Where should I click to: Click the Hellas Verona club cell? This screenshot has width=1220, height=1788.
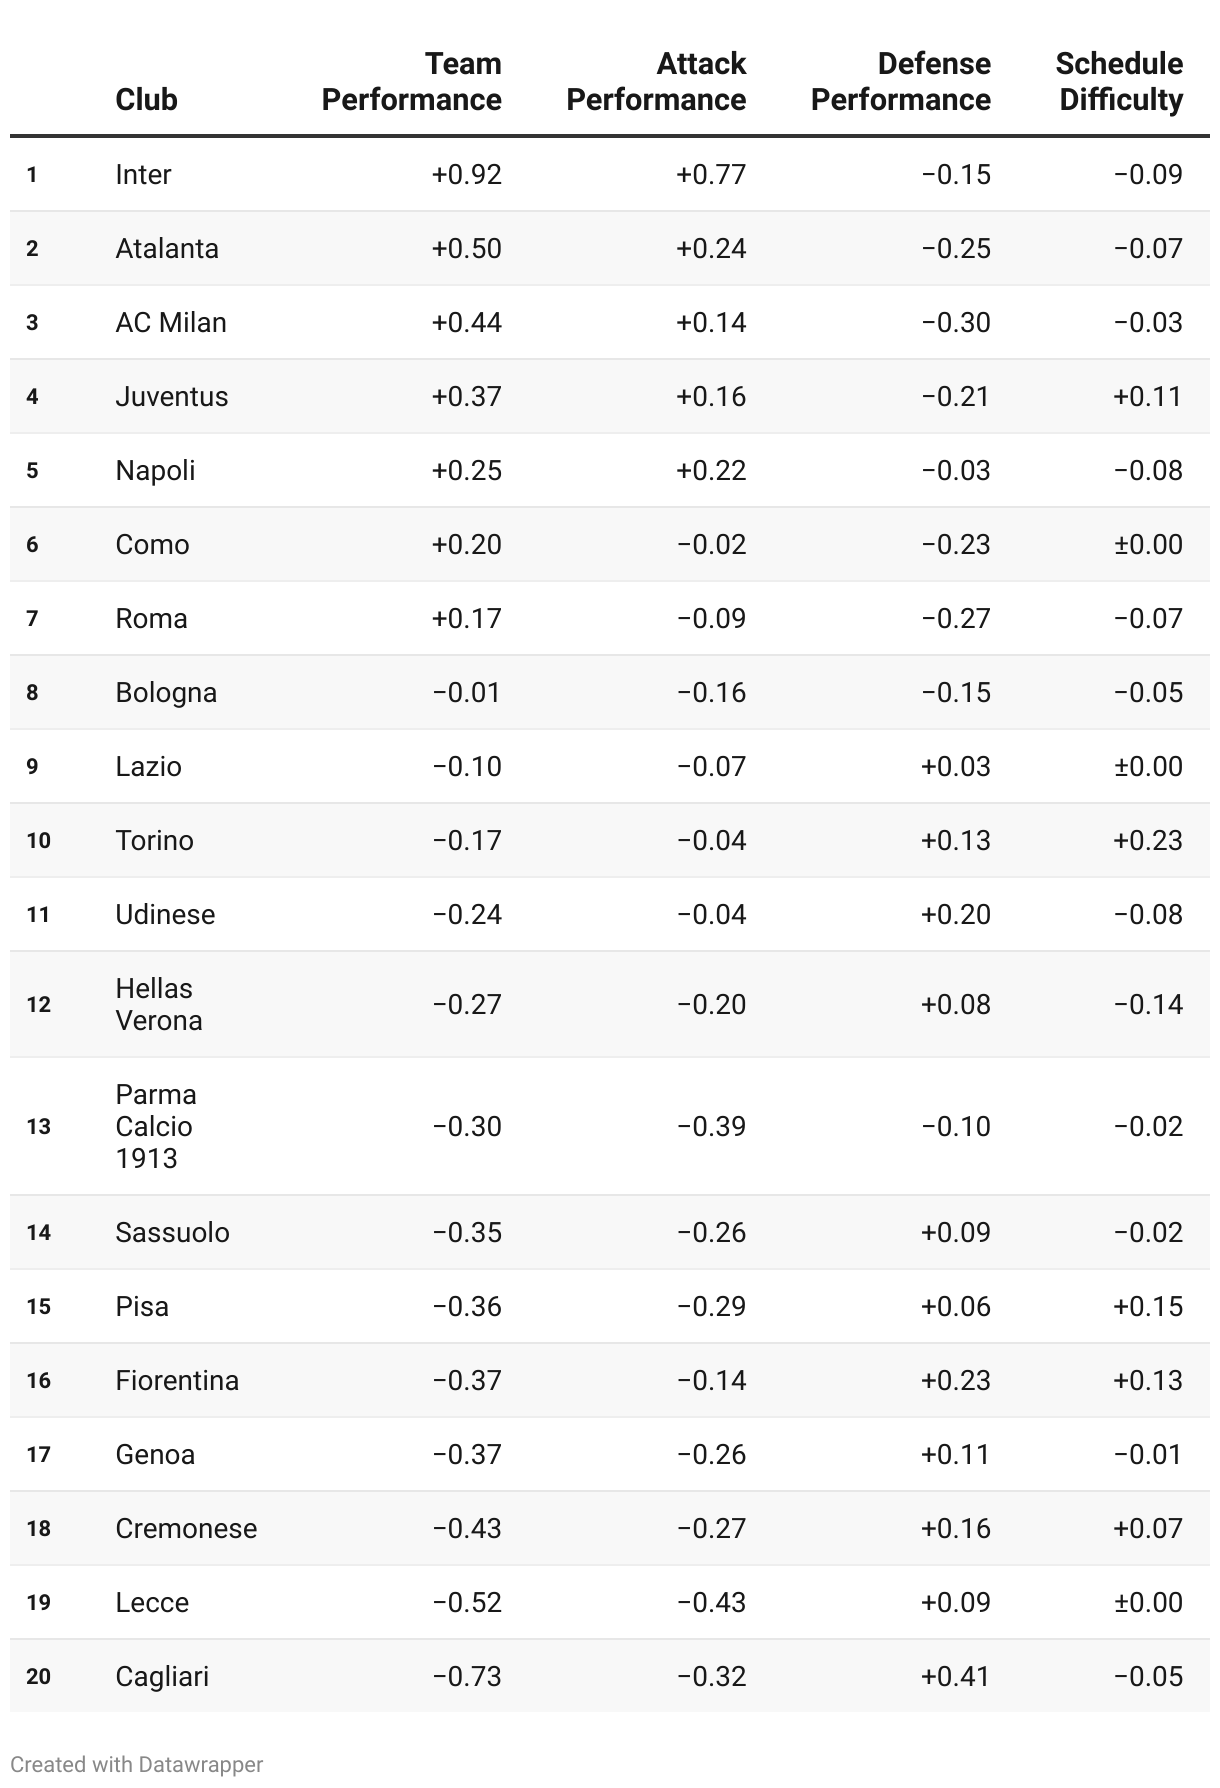coord(159,1004)
